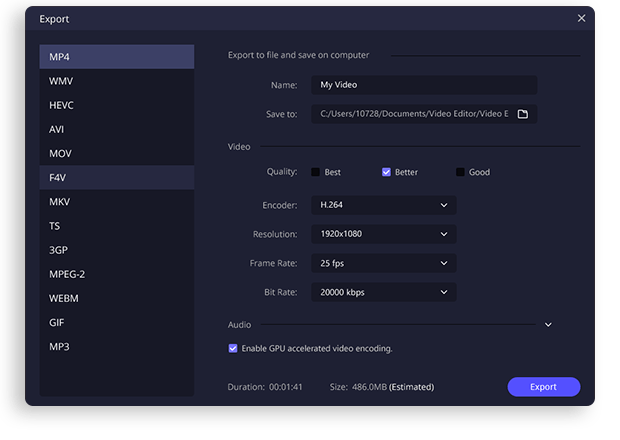
Task: Select MP4 format in the list
Action: [x=116, y=57]
